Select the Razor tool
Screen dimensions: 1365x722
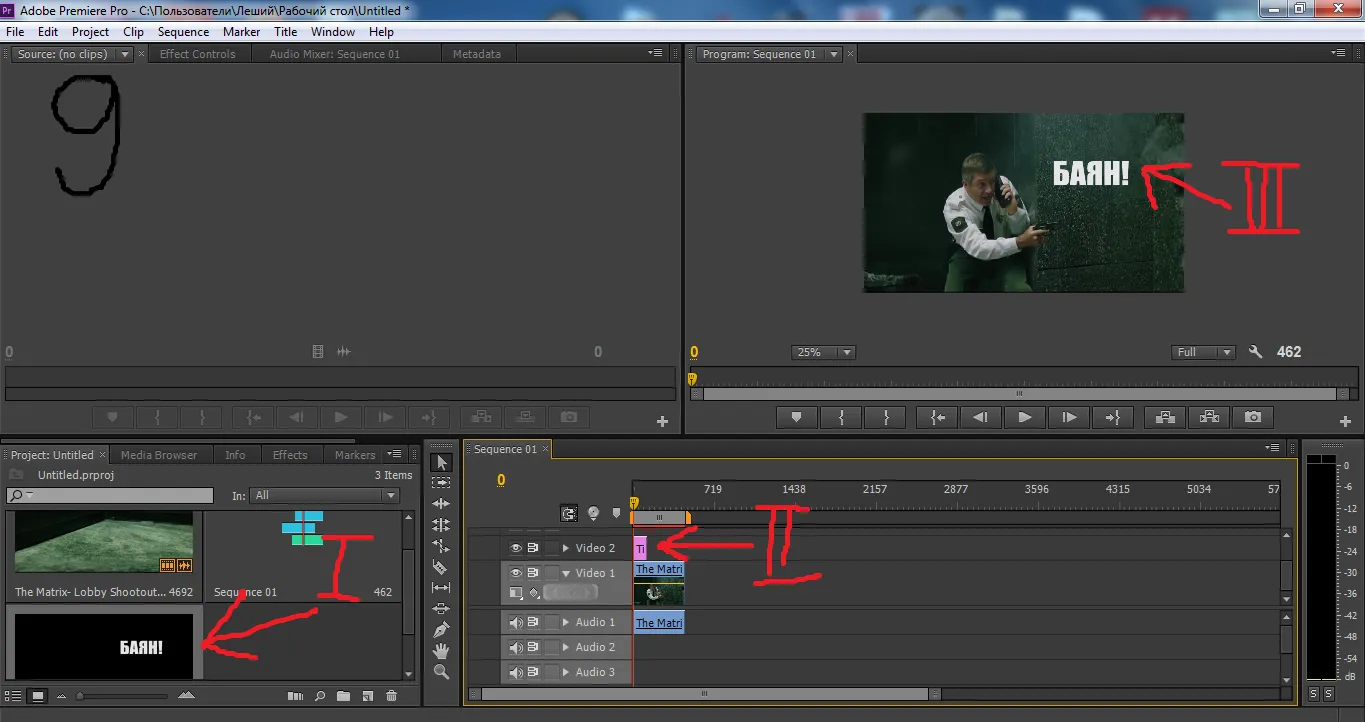tap(442, 567)
